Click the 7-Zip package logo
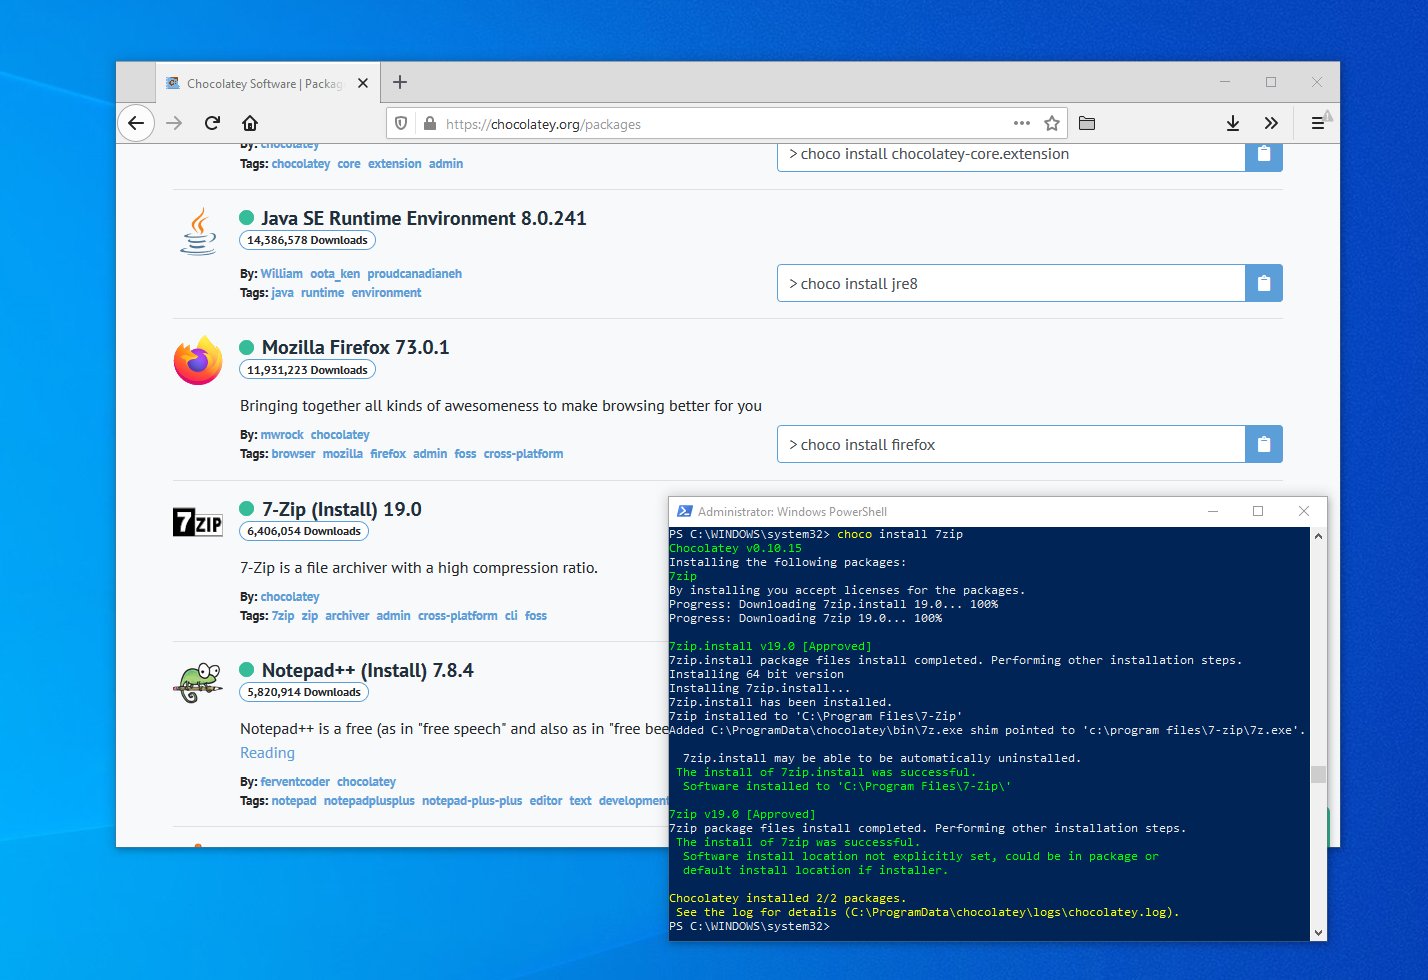Image resolution: width=1428 pixels, height=980 pixels. (x=198, y=522)
